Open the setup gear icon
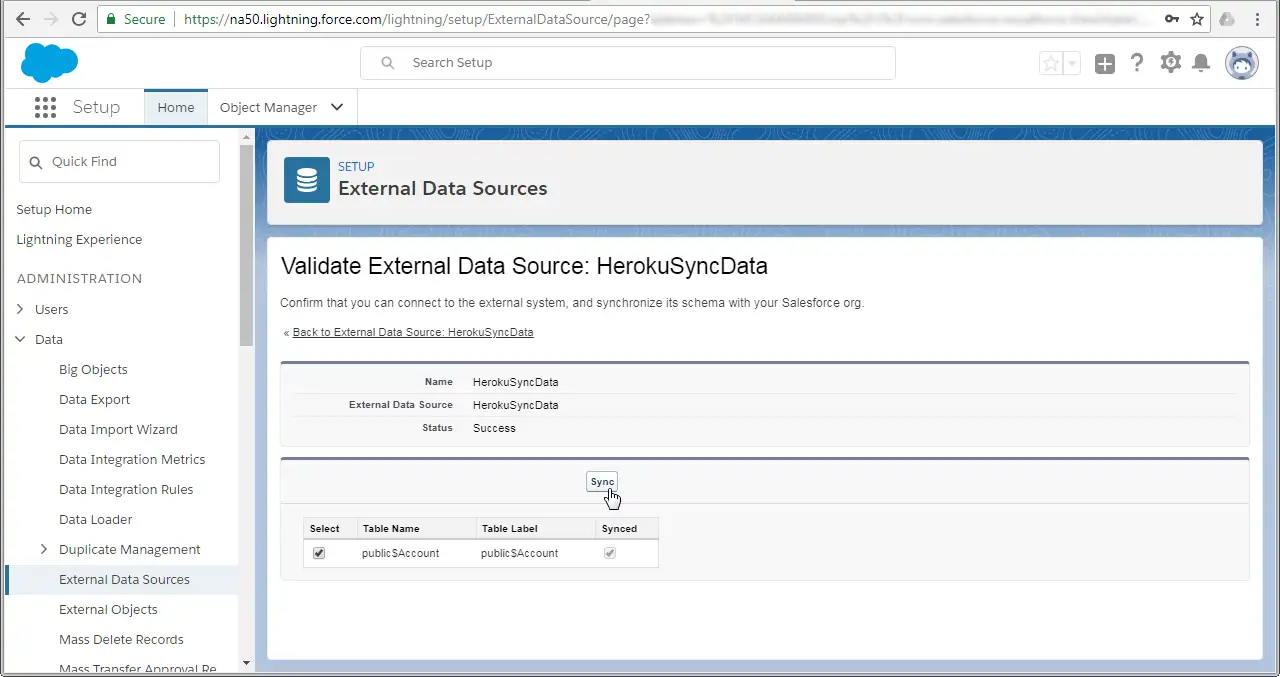1280x677 pixels. pyautogui.click(x=1170, y=63)
